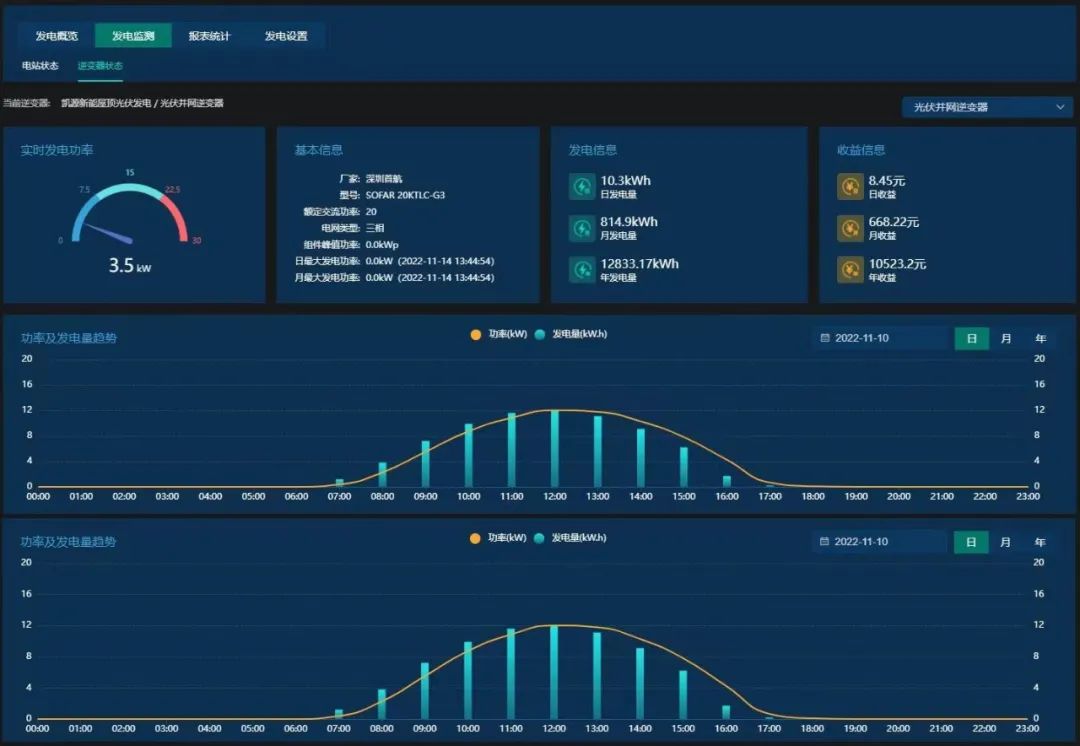Click the 日发电量 lightning icon
The height and width of the screenshot is (746, 1080).
click(582, 187)
